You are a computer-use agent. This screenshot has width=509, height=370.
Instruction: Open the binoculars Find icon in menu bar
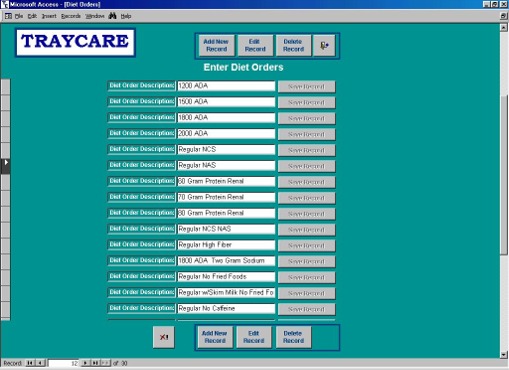pyautogui.click(x=112, y=16)
